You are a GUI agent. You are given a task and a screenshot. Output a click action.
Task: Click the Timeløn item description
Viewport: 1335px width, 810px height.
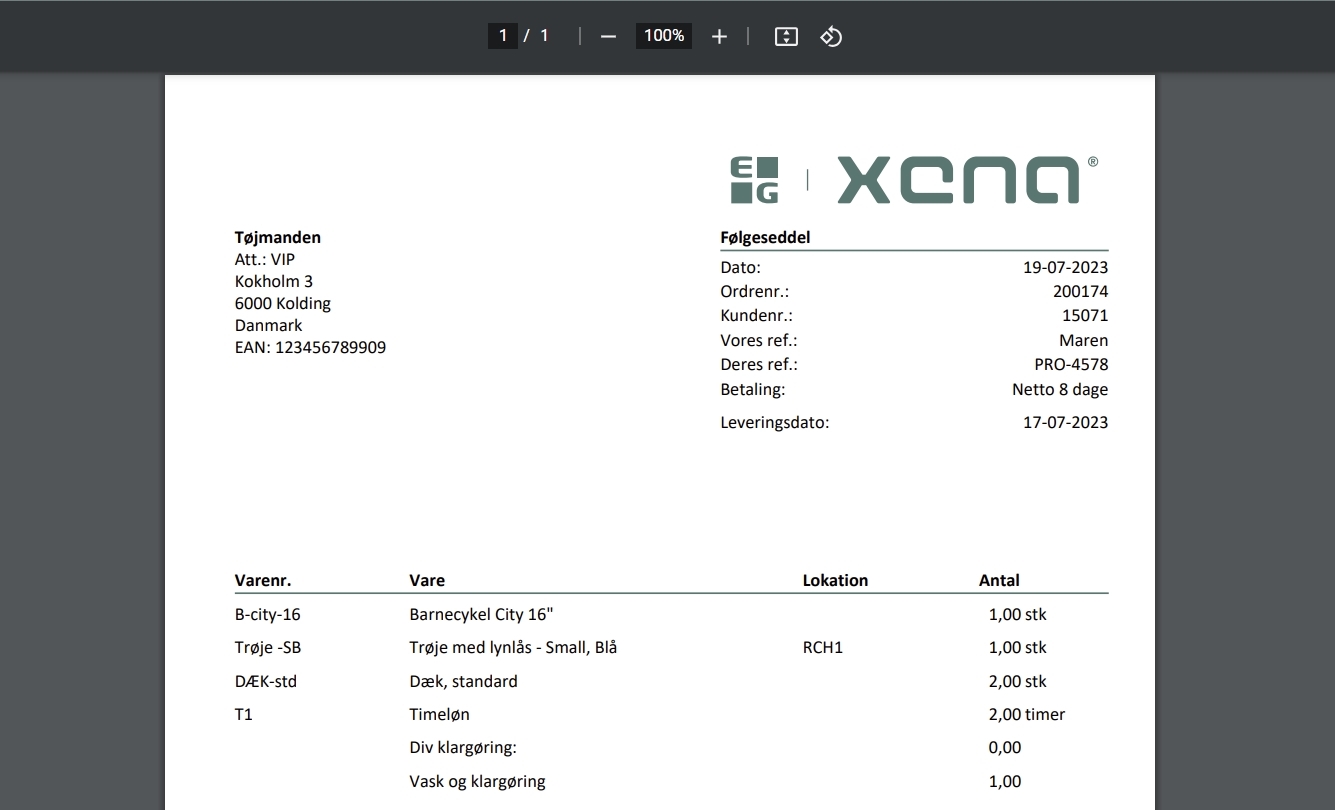[439, 715]
